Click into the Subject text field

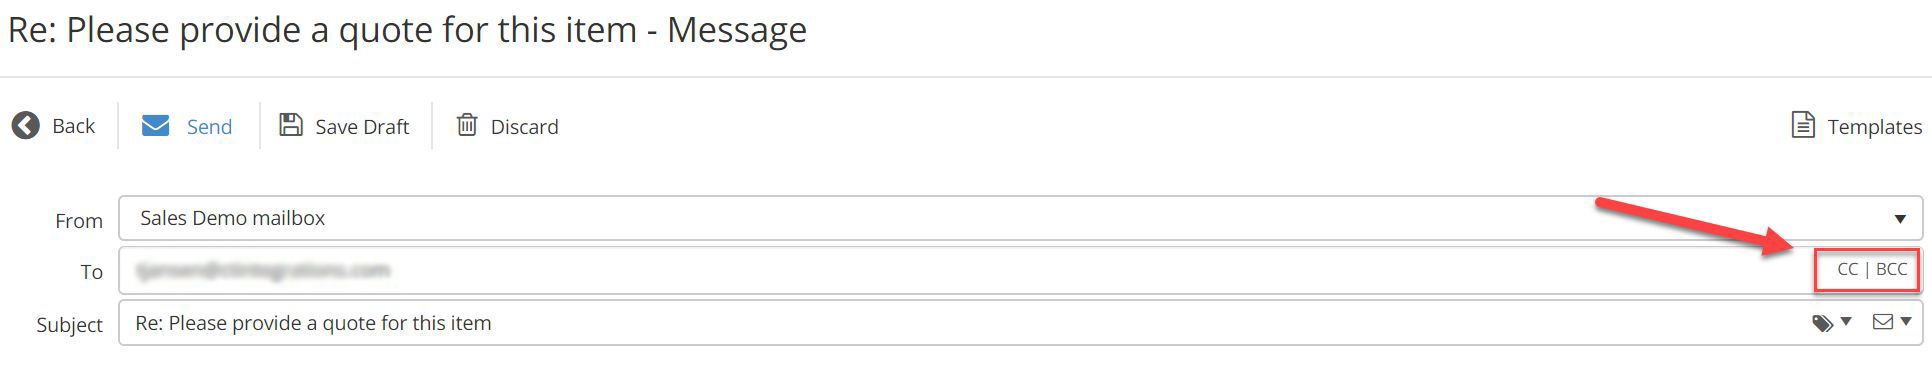(960, 323)
